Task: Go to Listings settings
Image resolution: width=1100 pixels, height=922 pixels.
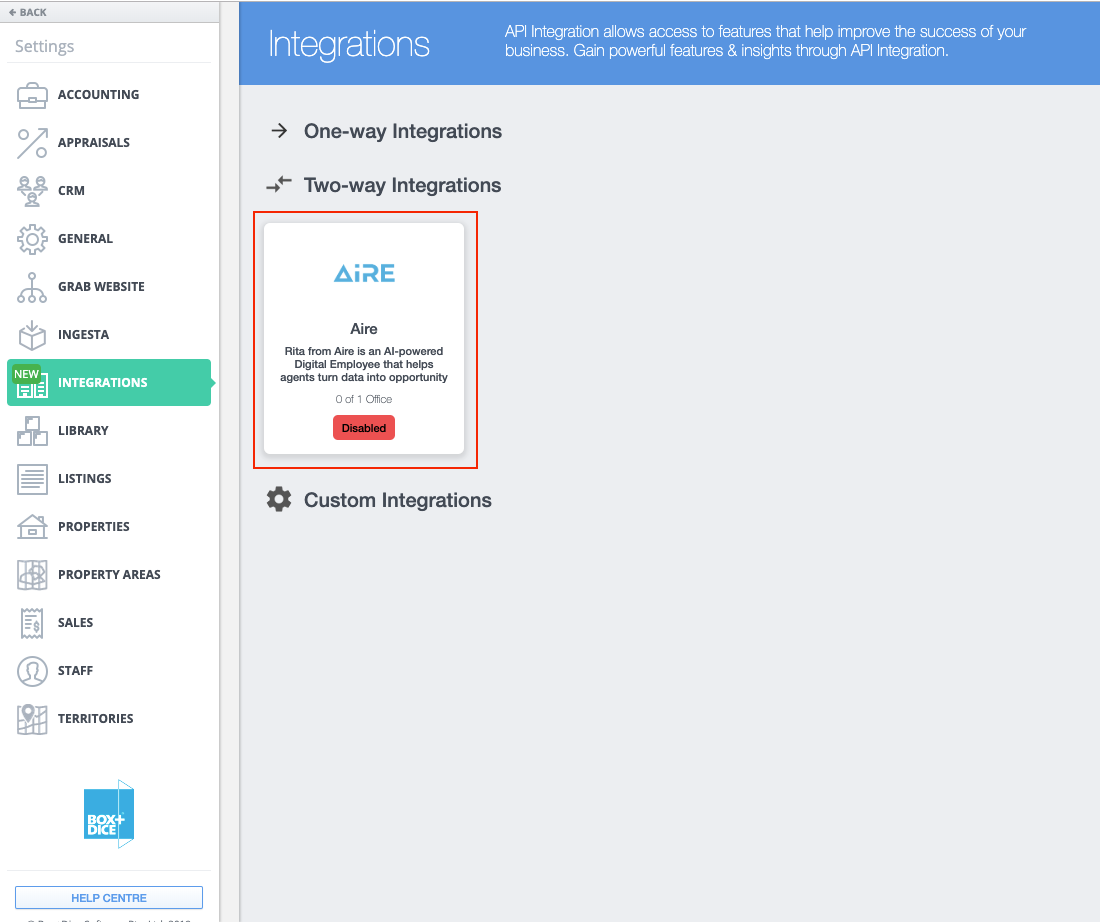Action: (x=85, y=479)
